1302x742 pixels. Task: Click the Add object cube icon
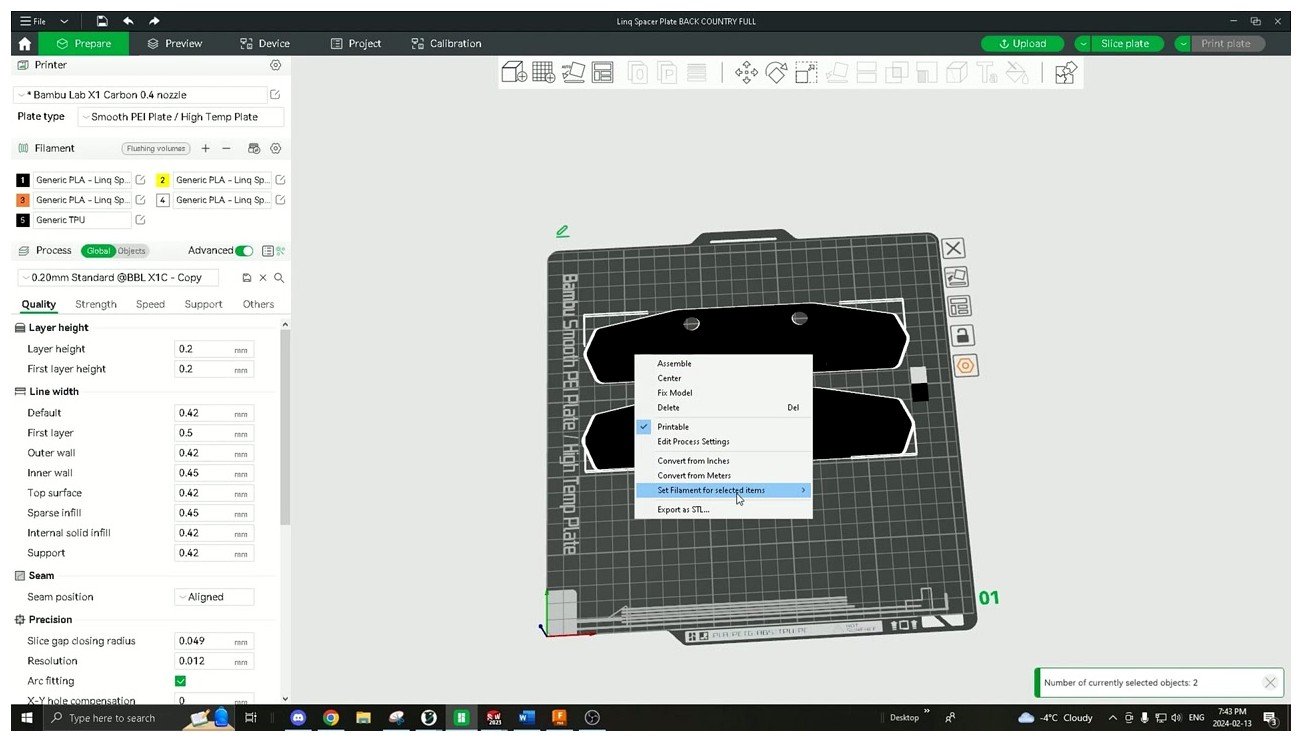coord(514,72)
